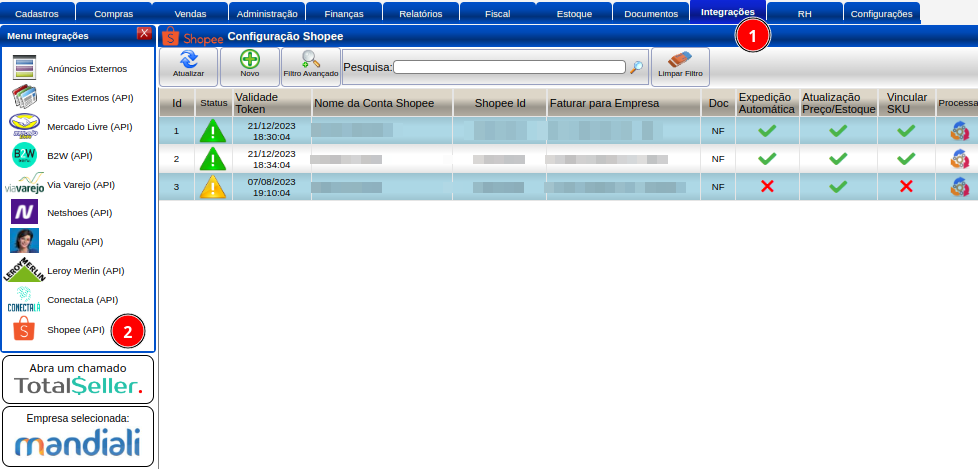Open the Estoque tab
The height and width of the screenshot is (469, 978).
pos(574,13)
